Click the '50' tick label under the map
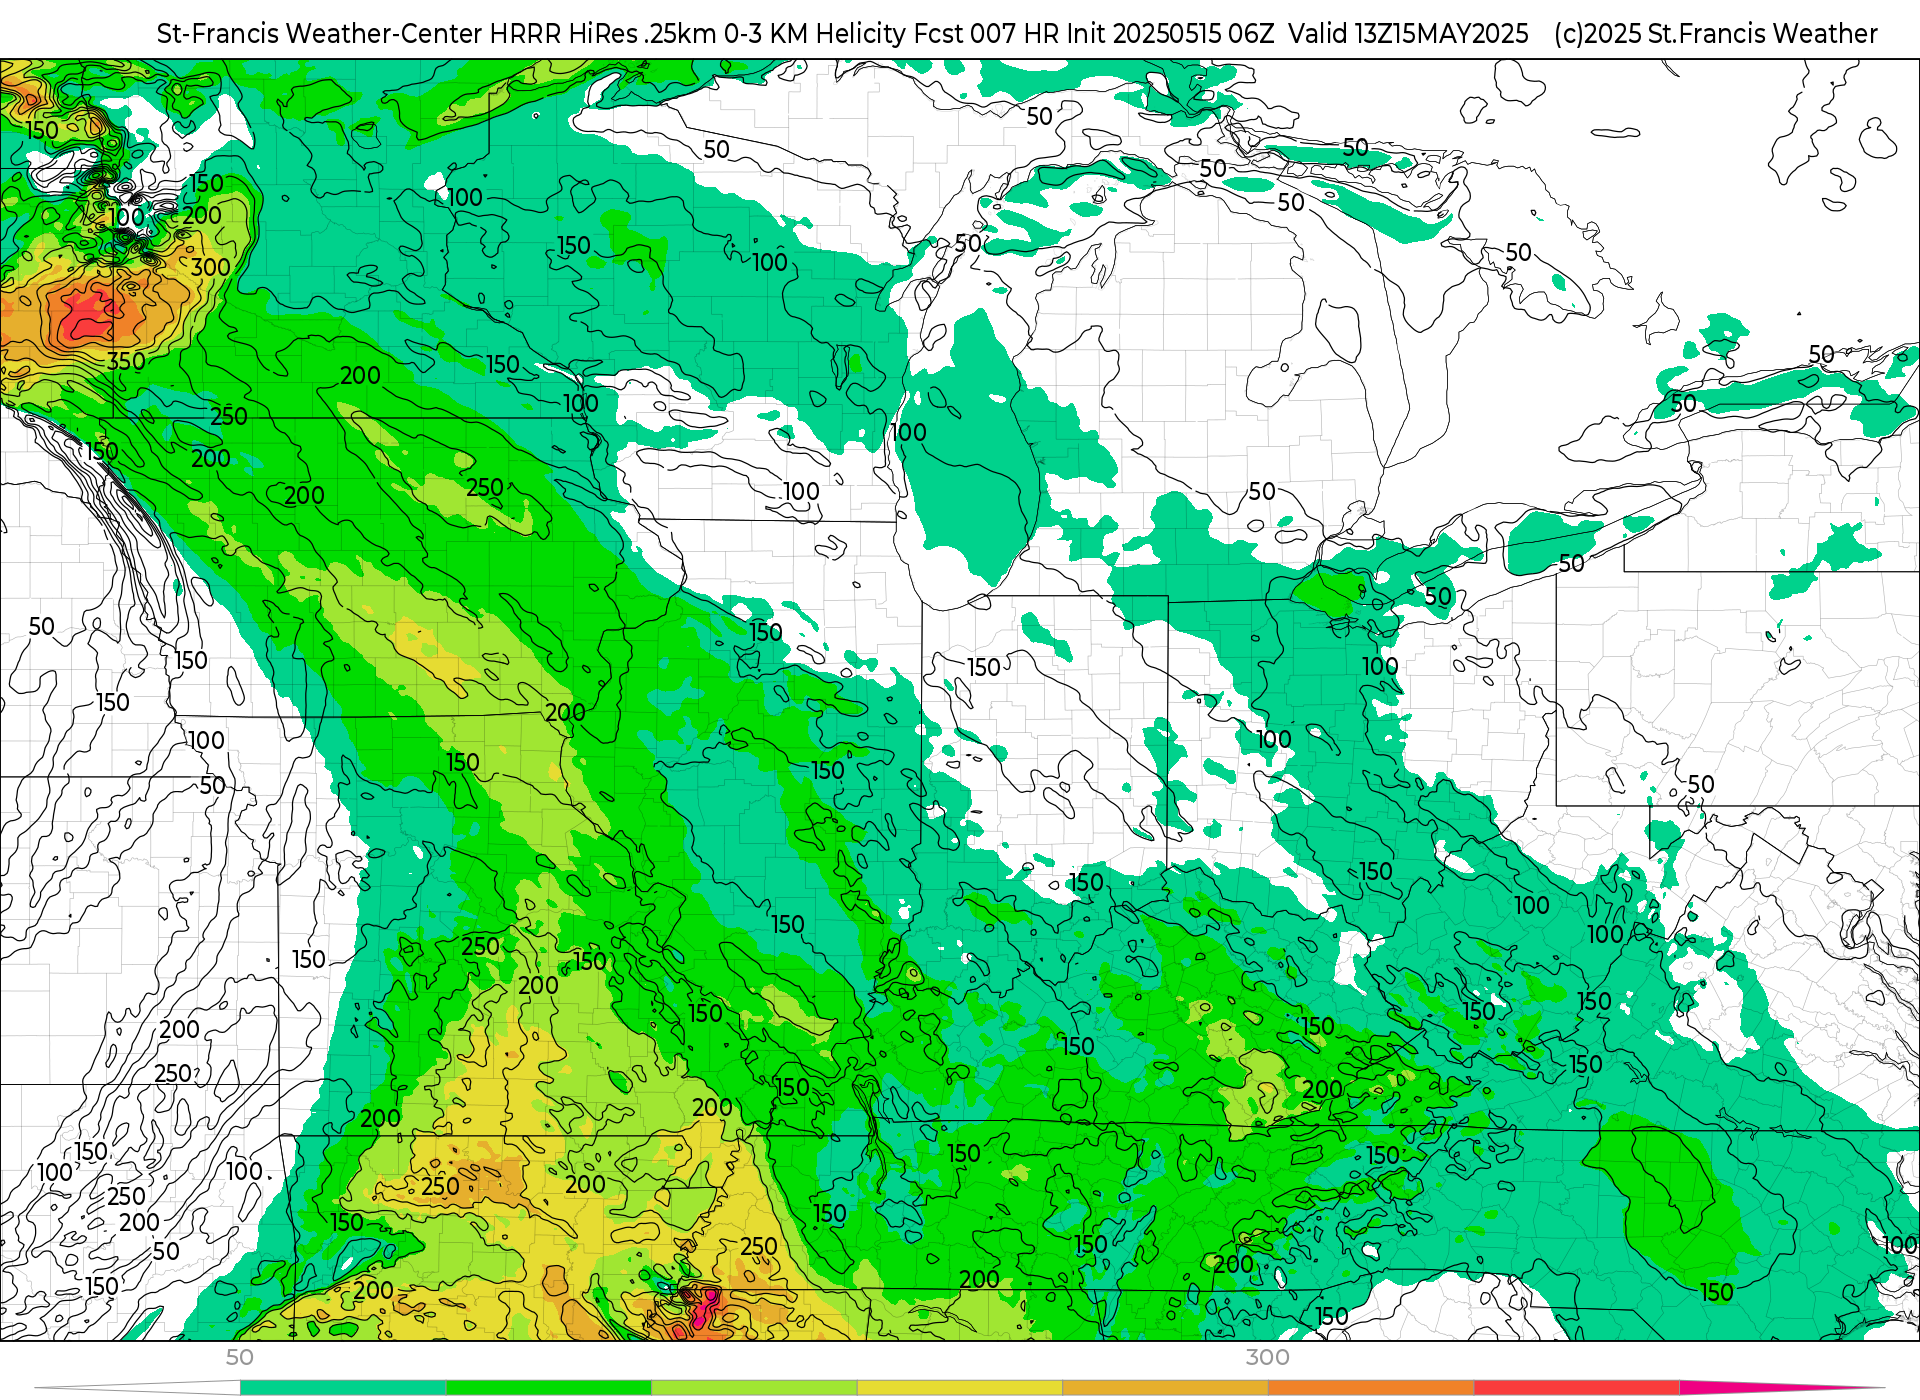This screenshot has height=1400, width=1920. [239, 1357]
